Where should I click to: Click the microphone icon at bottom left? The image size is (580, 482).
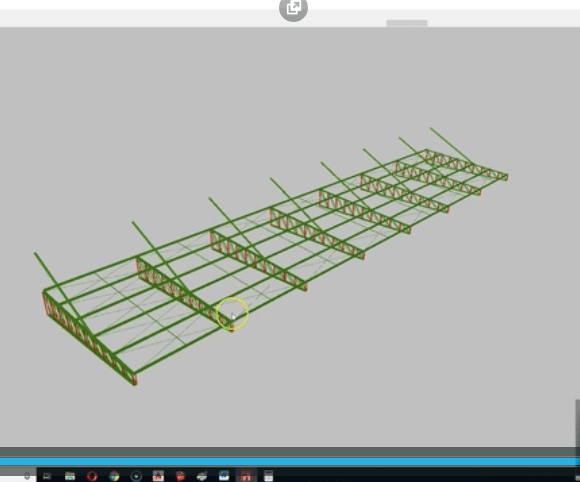point(27,476)
